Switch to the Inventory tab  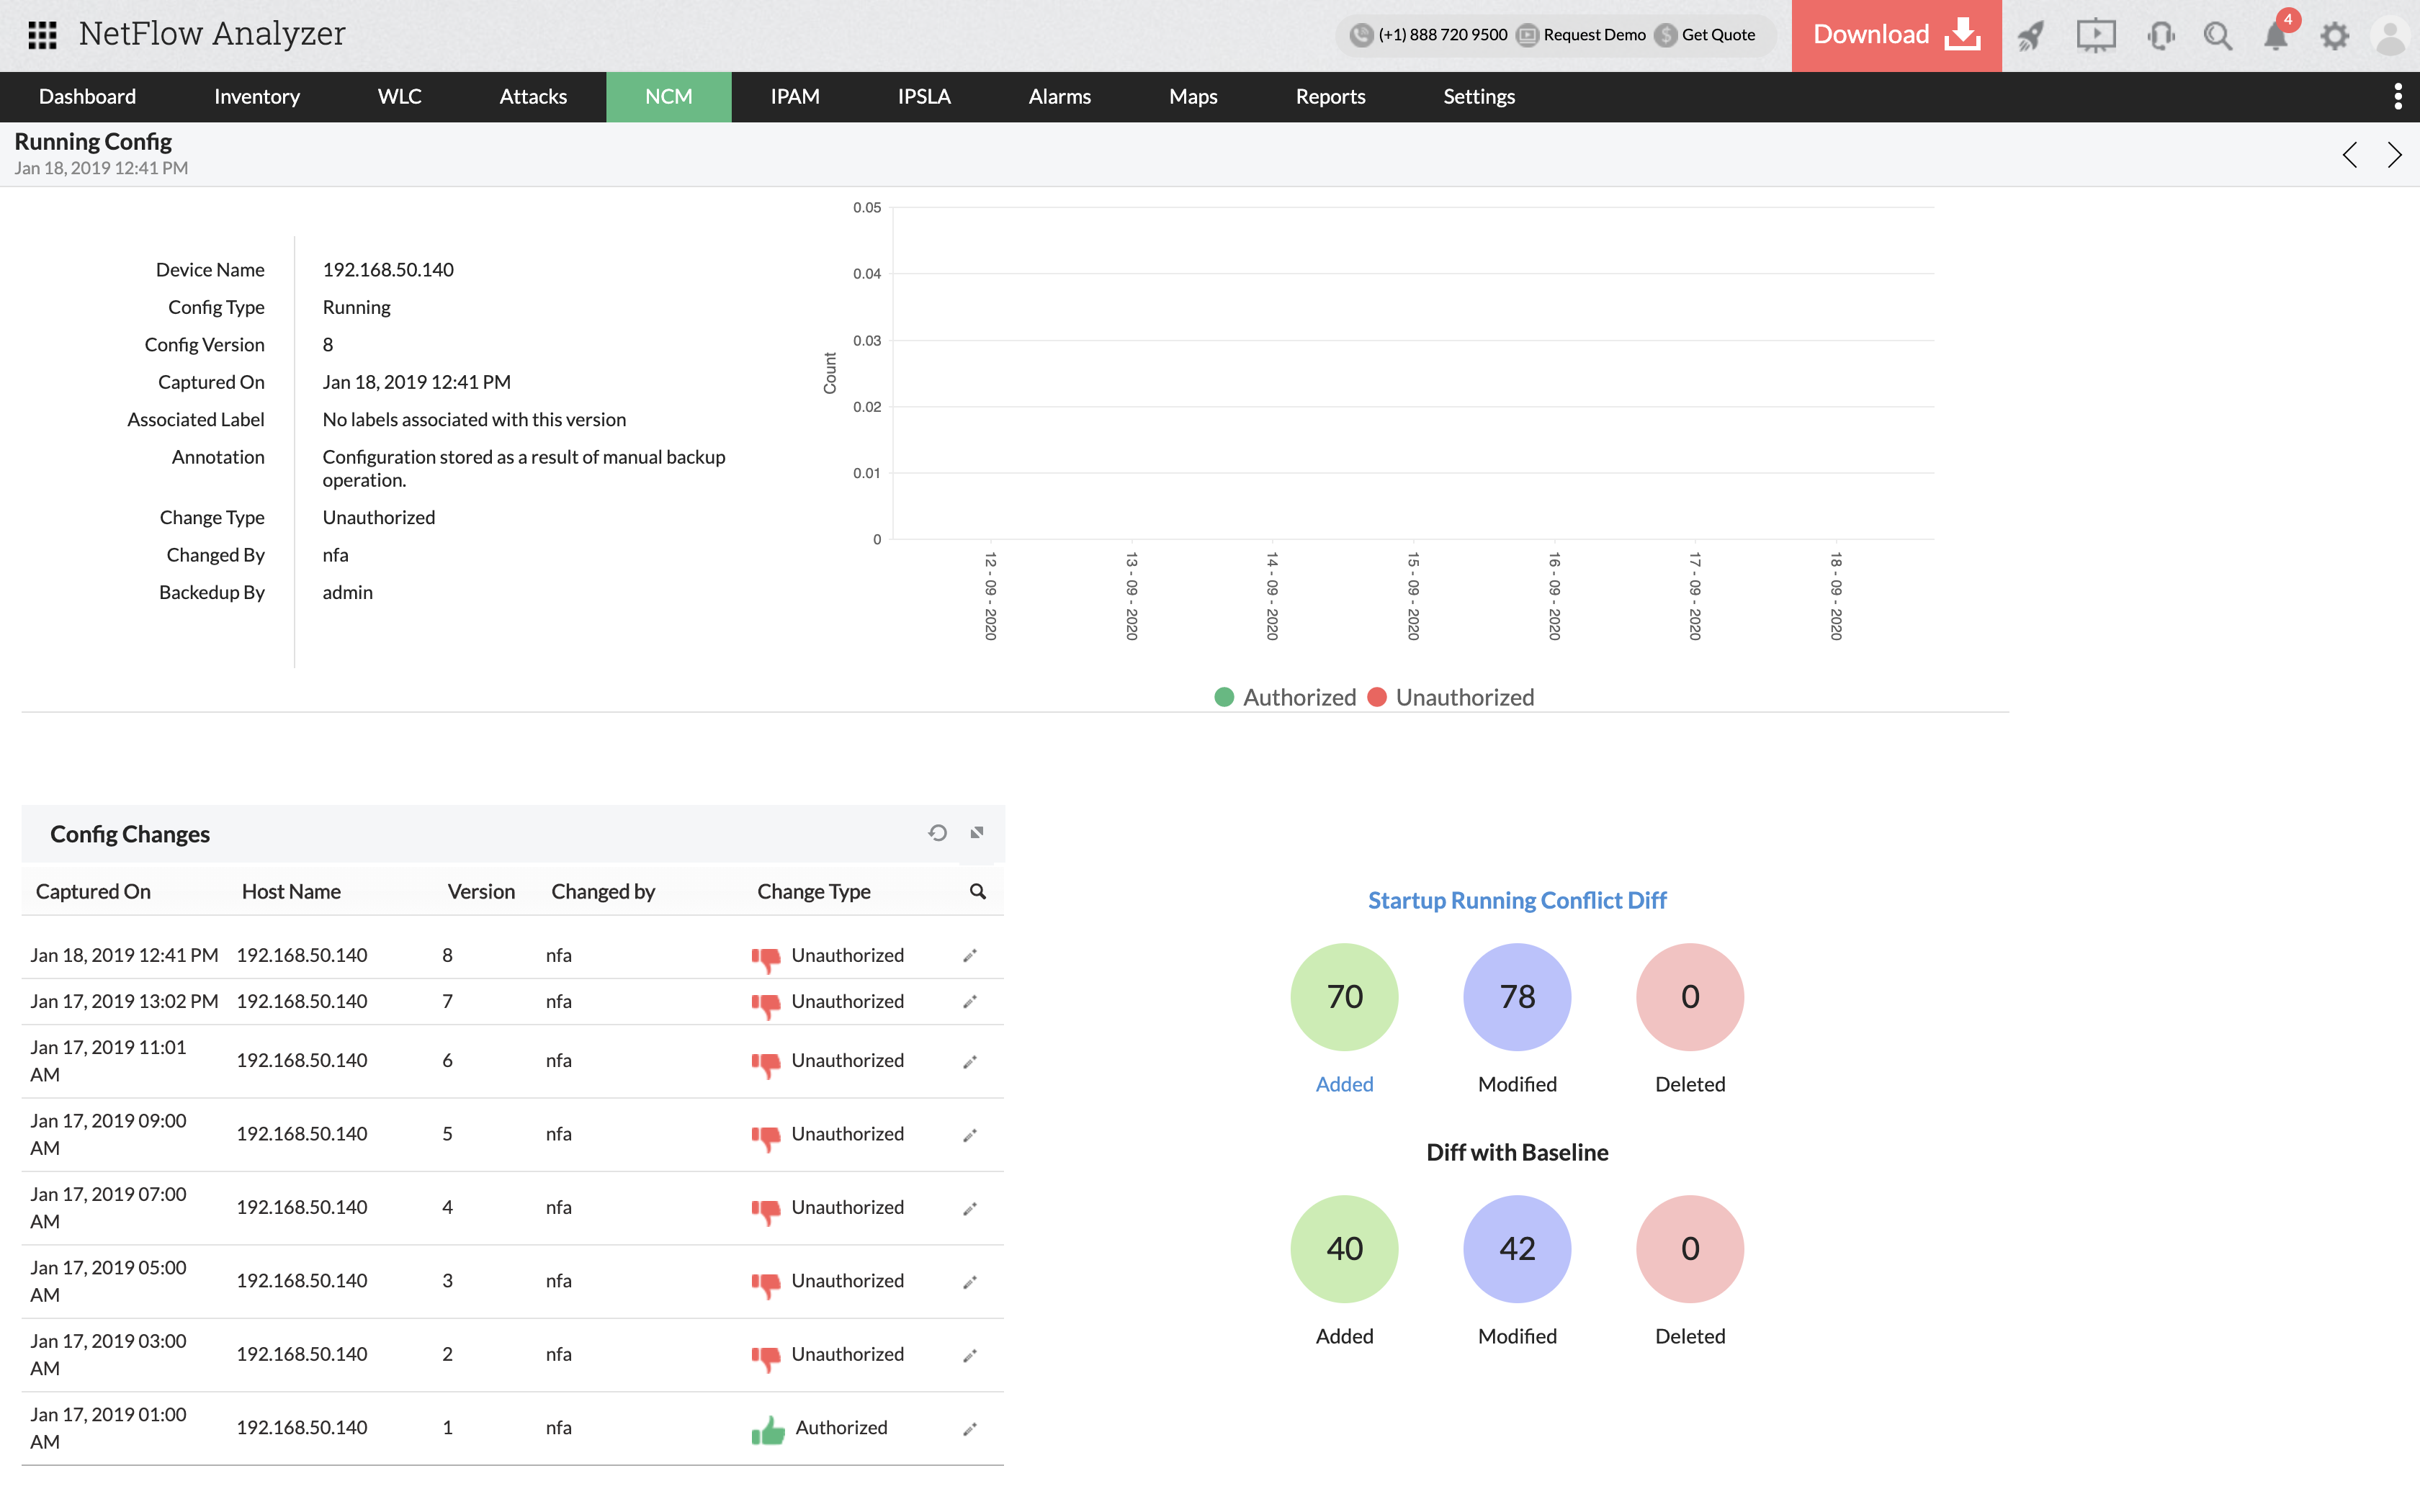[256, 97]
